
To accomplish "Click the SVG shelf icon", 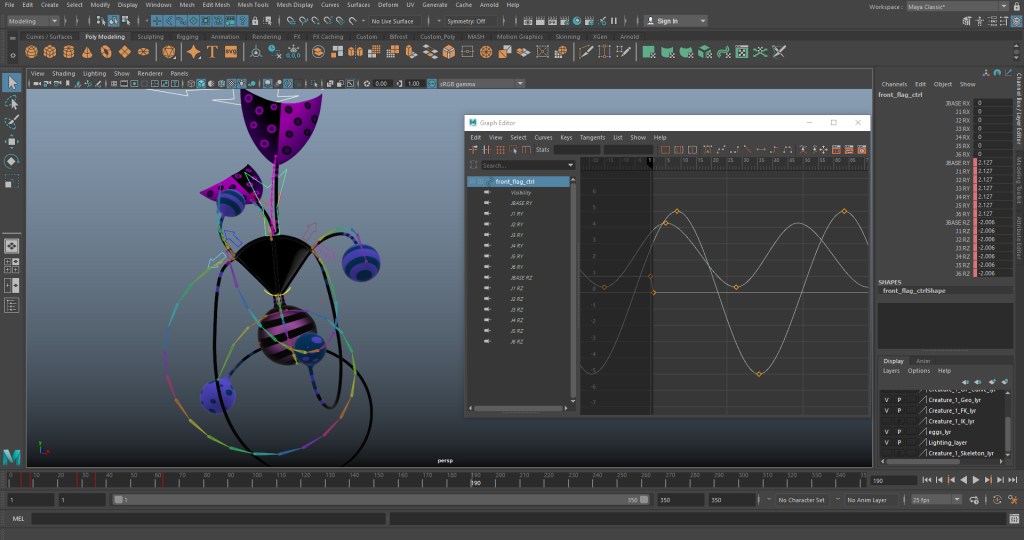I will pos(231,52).
